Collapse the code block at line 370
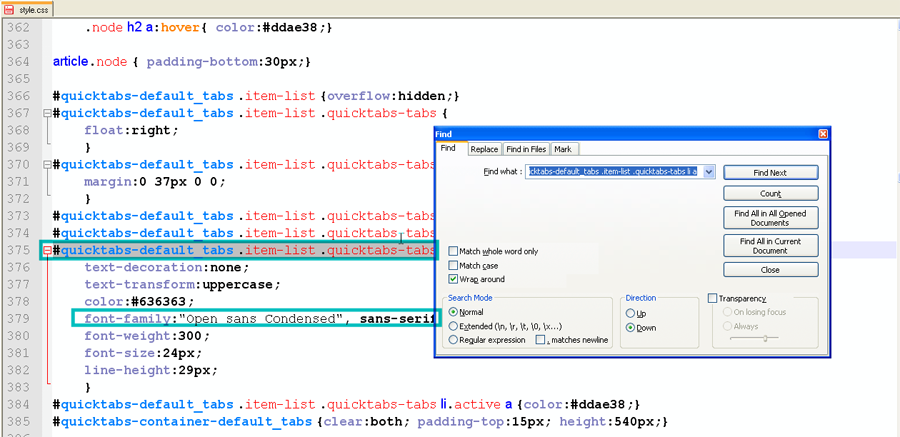The height and width of the screenshot is (437, 900). pyautogui.click(x=46, y=164)
